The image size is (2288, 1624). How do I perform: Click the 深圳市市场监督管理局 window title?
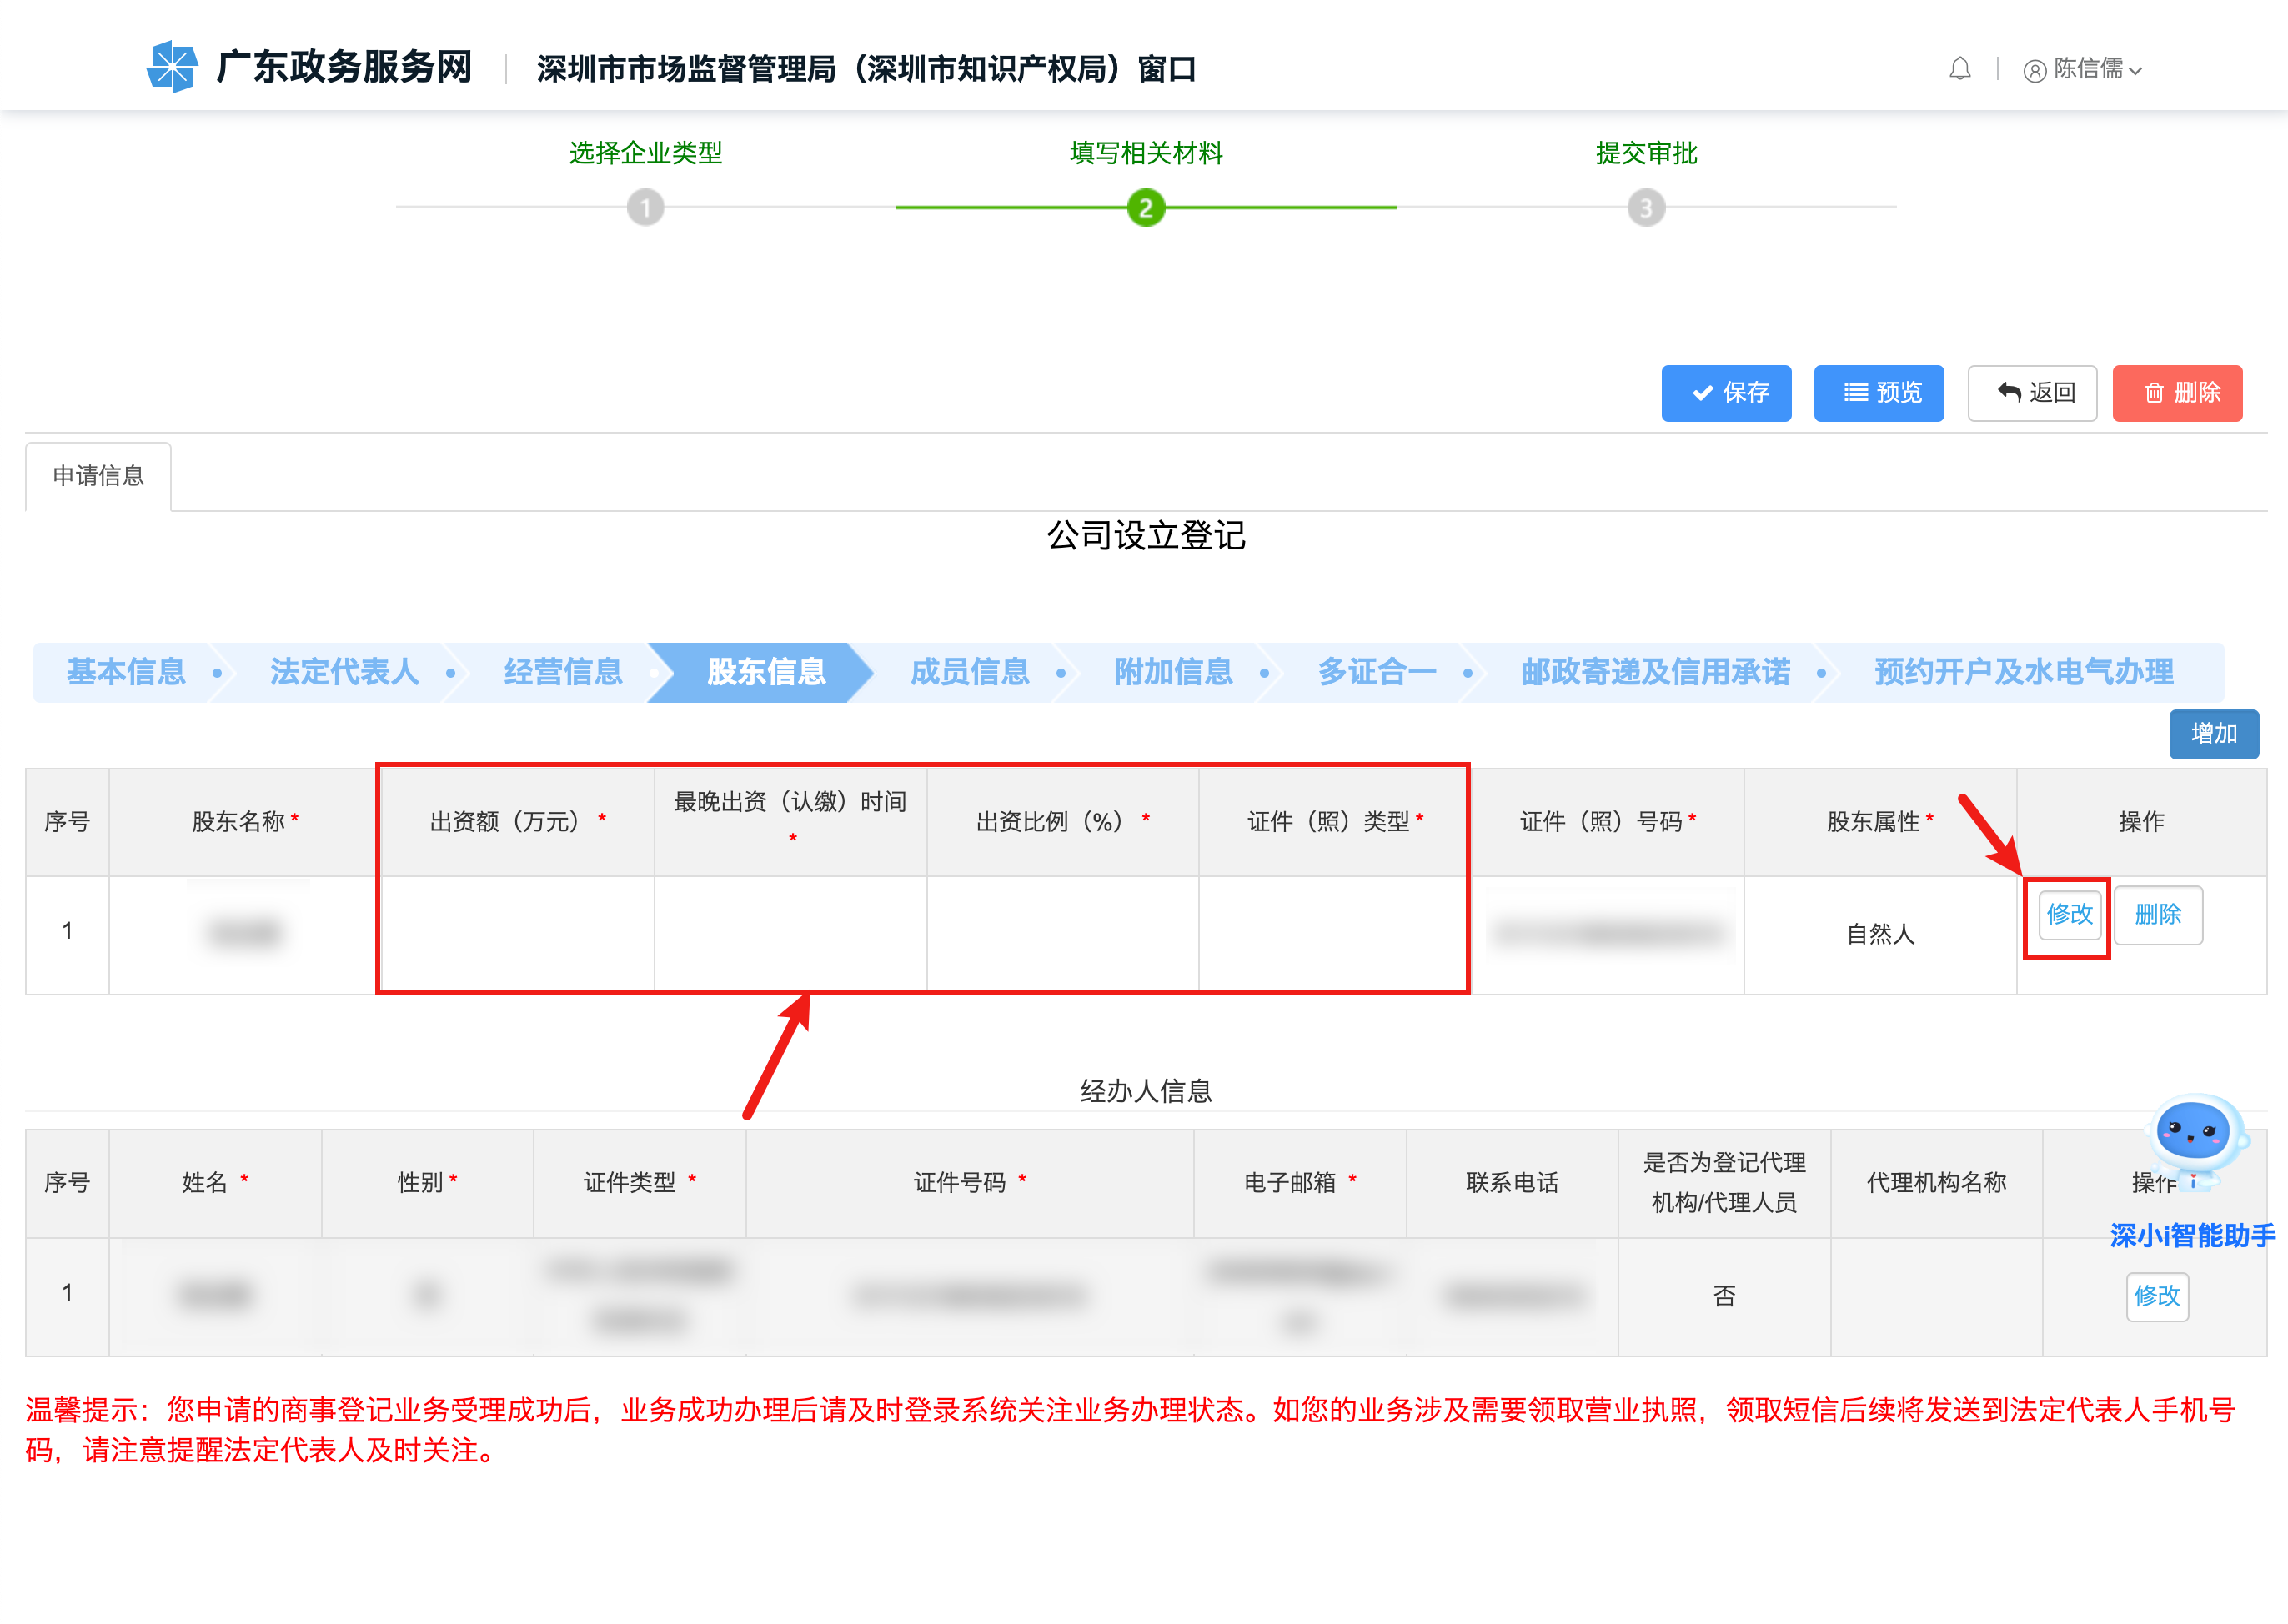pyautogui.click(x=866, y=69)
